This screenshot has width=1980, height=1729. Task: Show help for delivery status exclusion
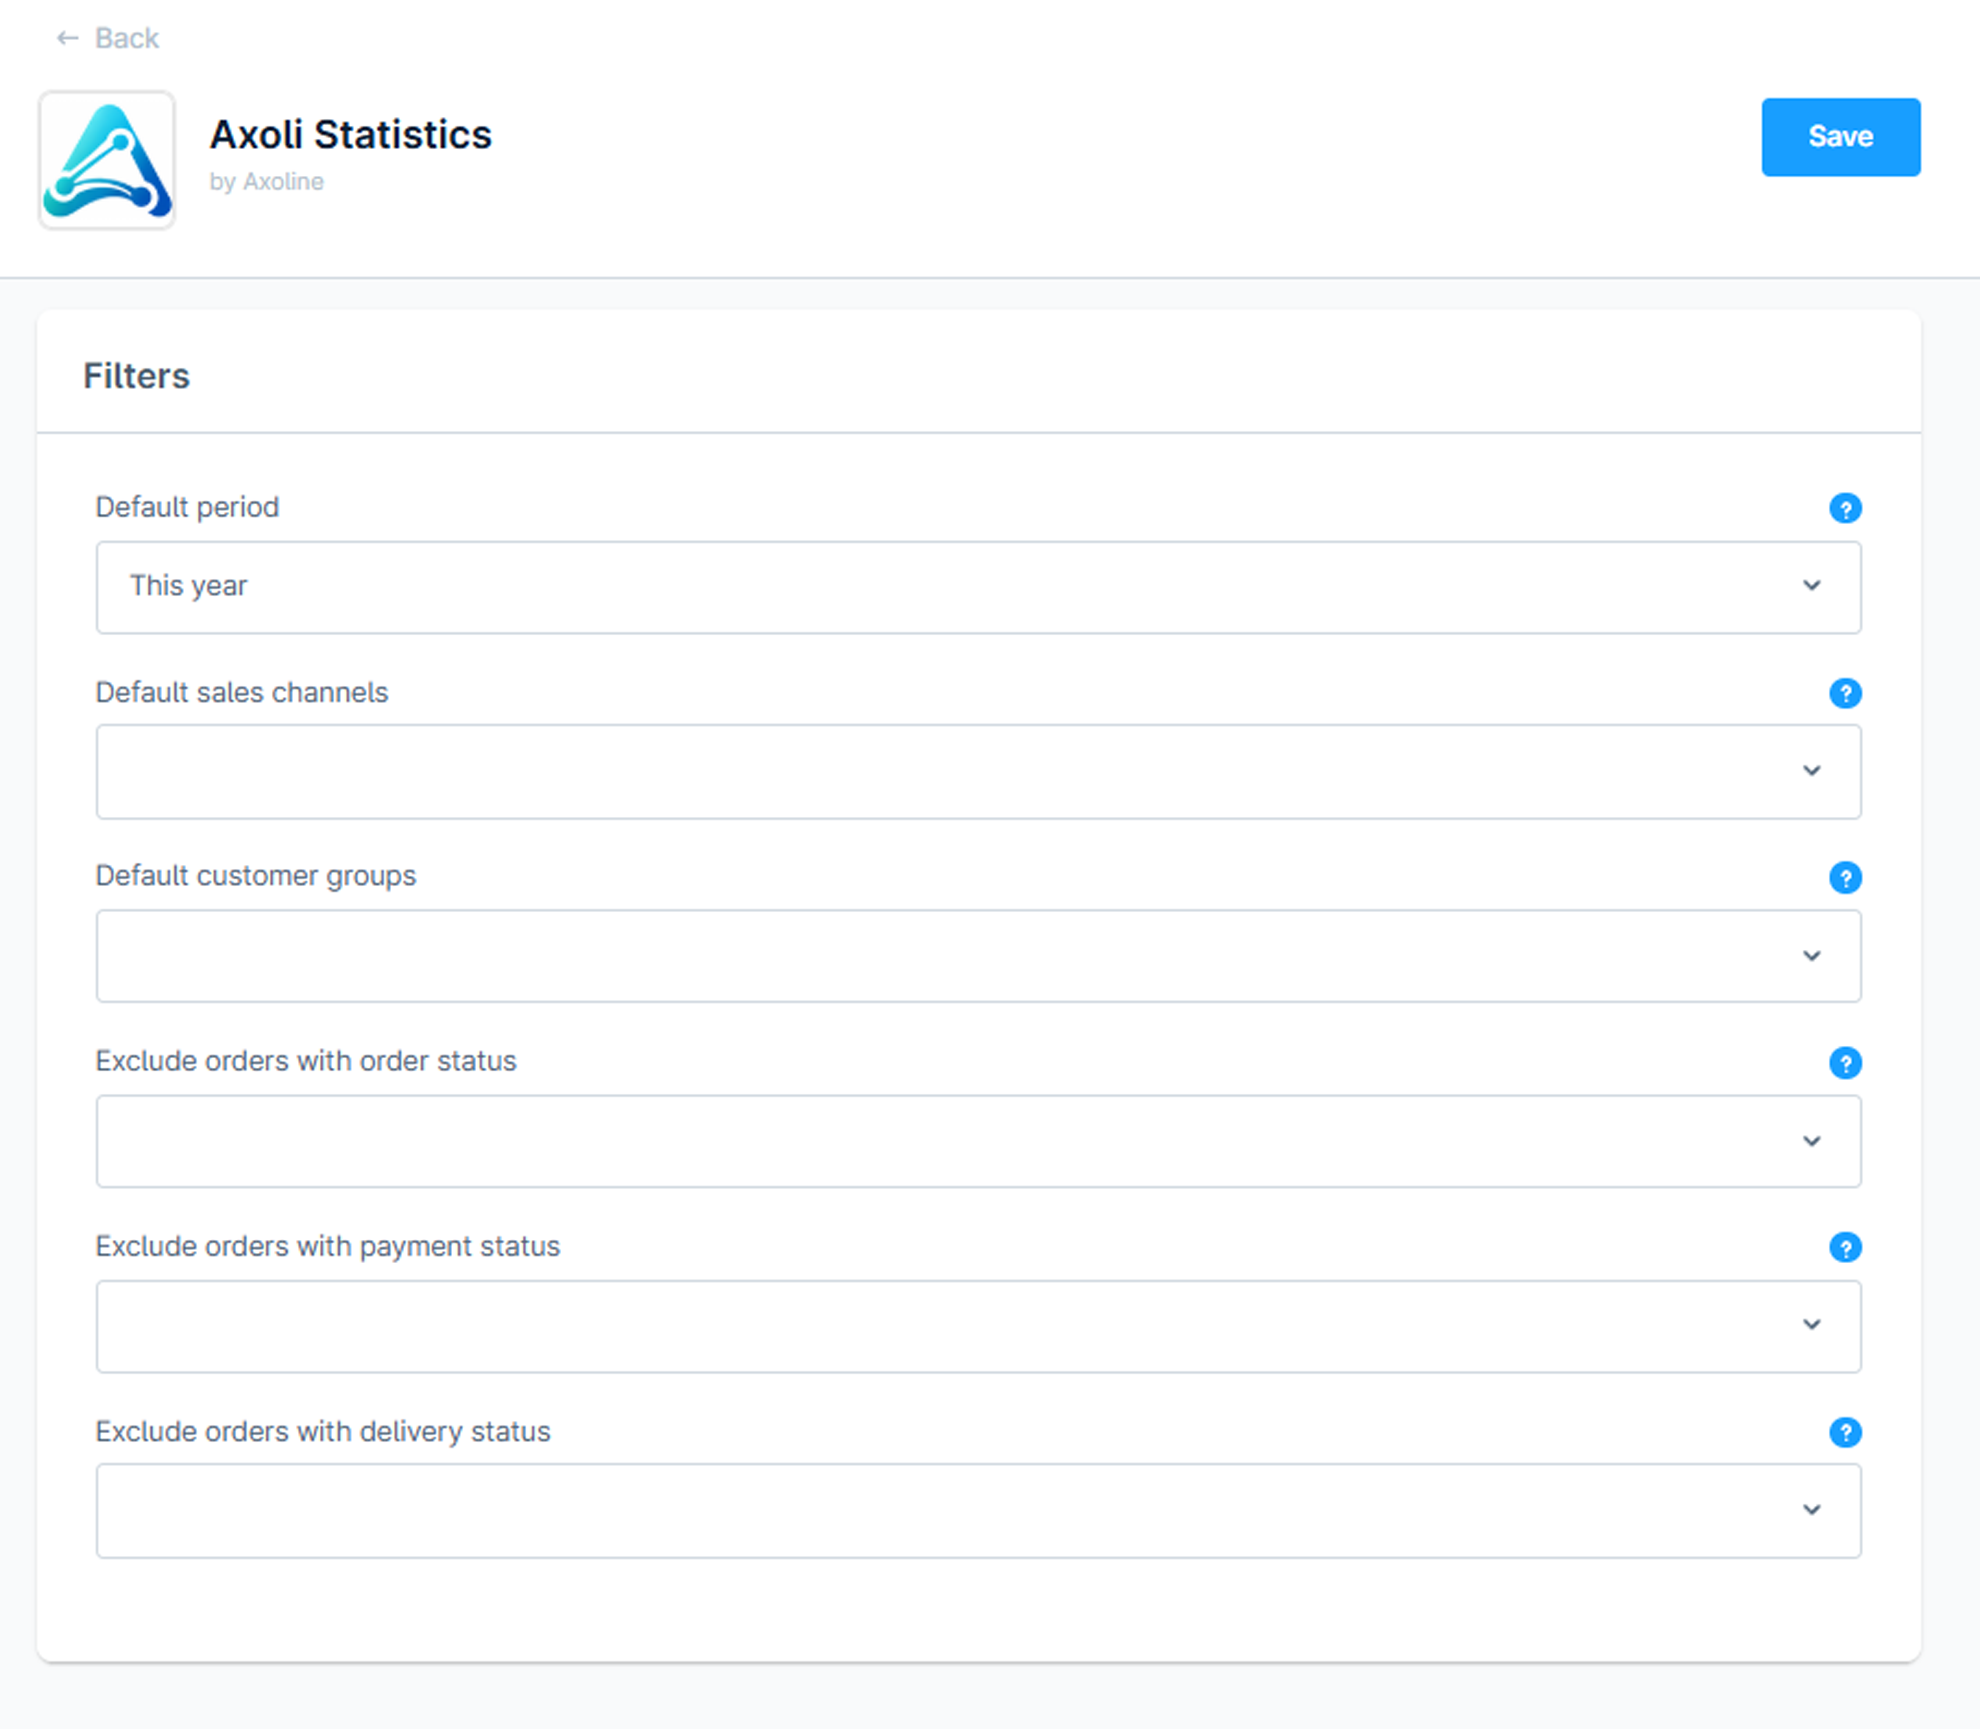1845,1432
